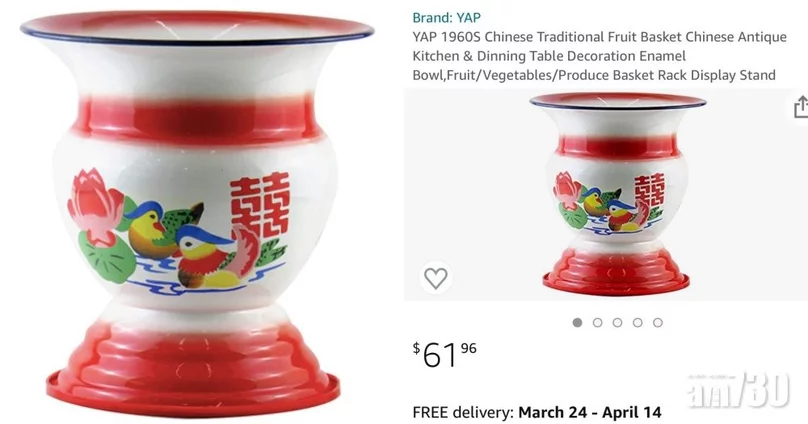Select the third carousel dot indicator
Screen dimensions: 808x424
click(x=617, y=323)
